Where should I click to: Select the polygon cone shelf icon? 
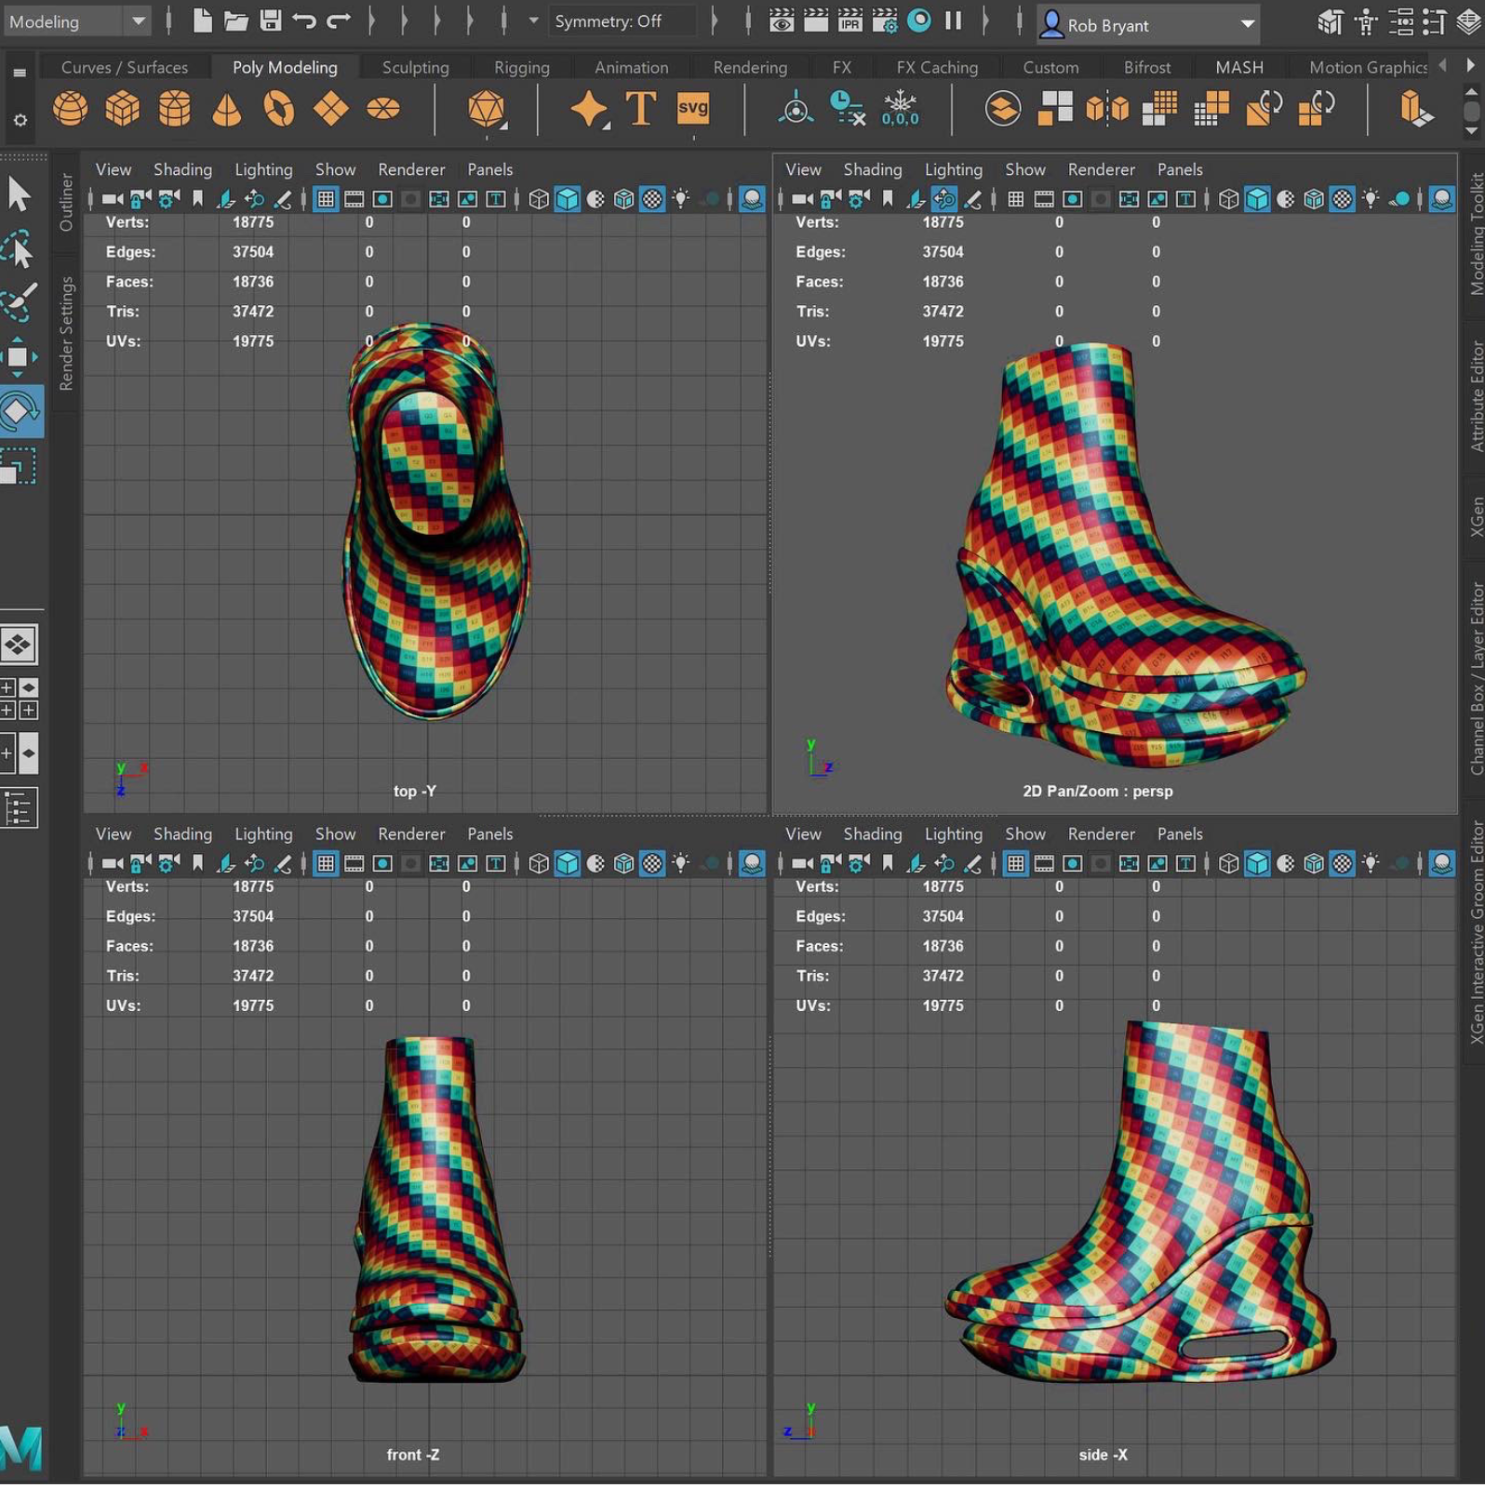click(227, 108)
